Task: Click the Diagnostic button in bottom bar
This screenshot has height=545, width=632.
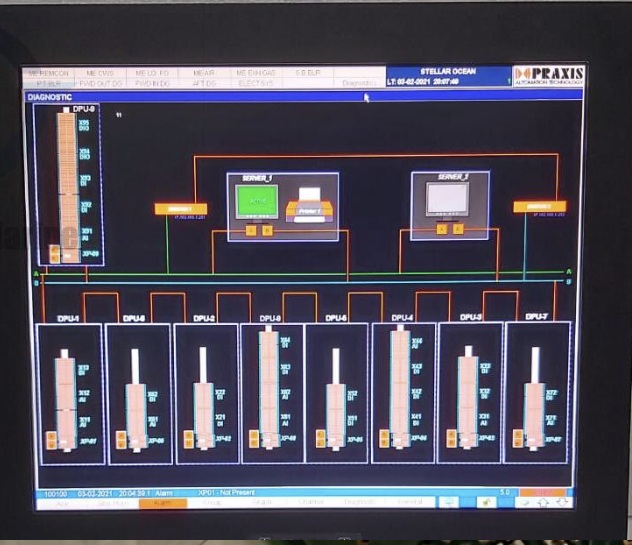Action: (360, 502)
